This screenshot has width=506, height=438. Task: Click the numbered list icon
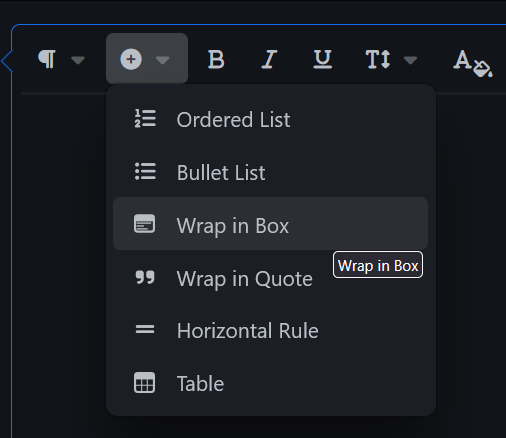click(x=145, y=119)
